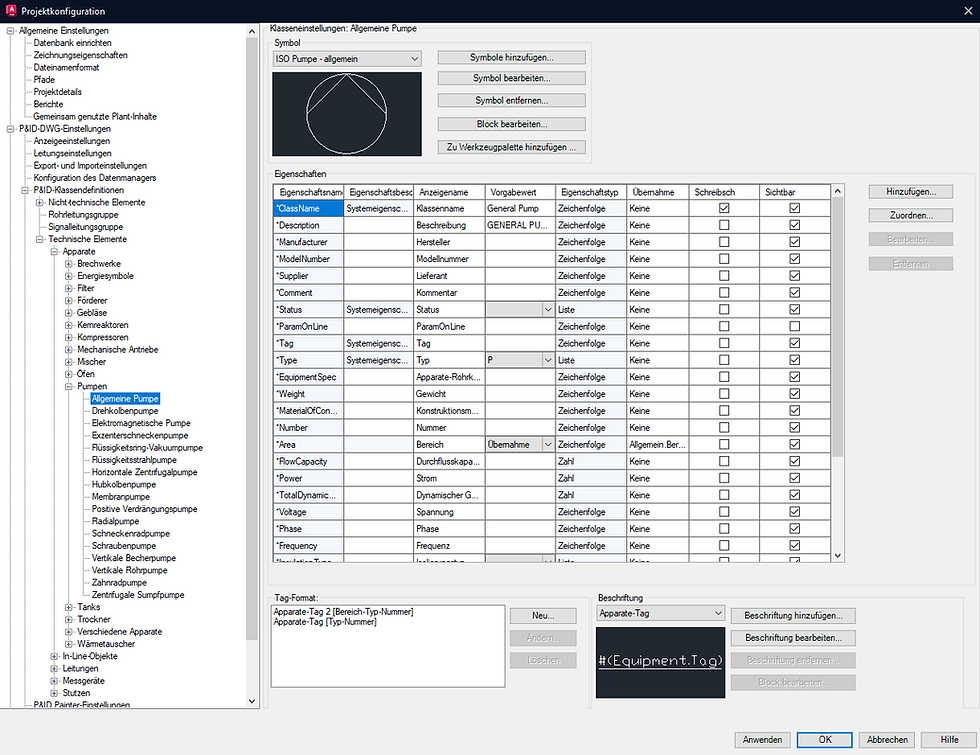This screenshot has height=755, width=980.
Task: Open Zahnradpumpe class settings
Action: pos(119,582)
